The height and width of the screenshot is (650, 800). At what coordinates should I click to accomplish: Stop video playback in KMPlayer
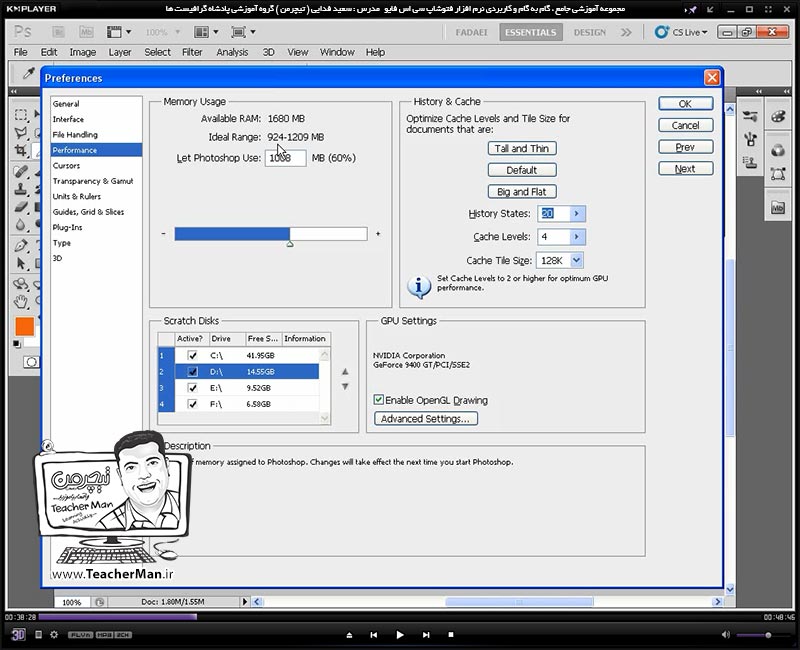point(451,635)
